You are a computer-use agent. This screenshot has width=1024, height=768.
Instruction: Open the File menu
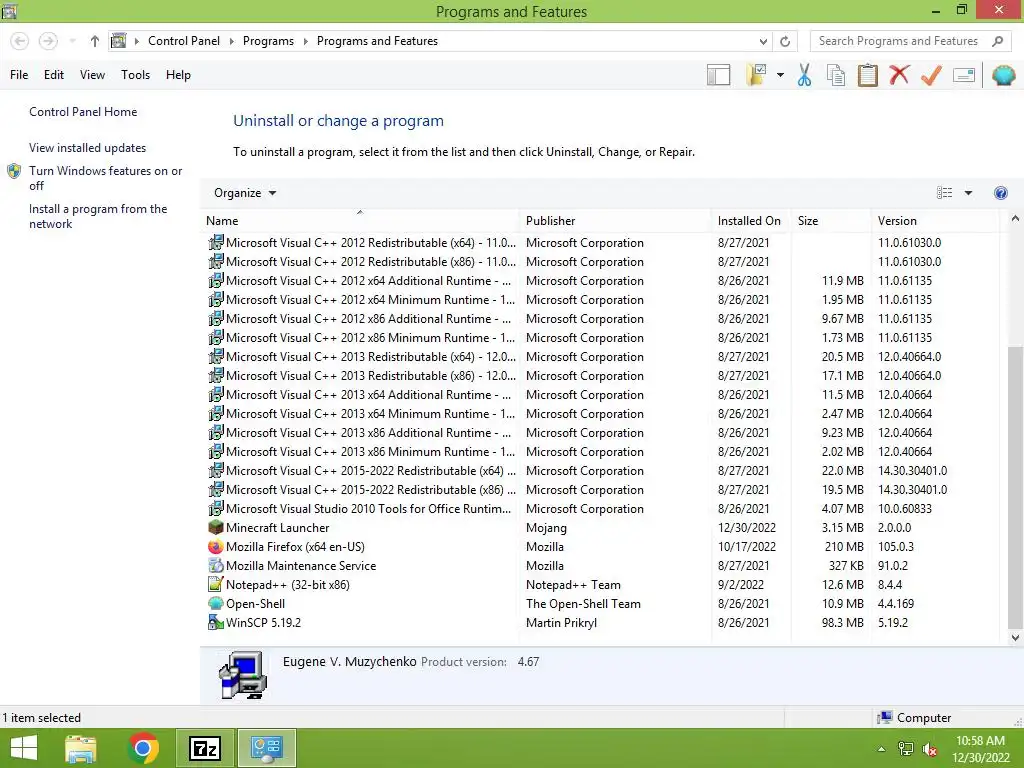point(19,74)
